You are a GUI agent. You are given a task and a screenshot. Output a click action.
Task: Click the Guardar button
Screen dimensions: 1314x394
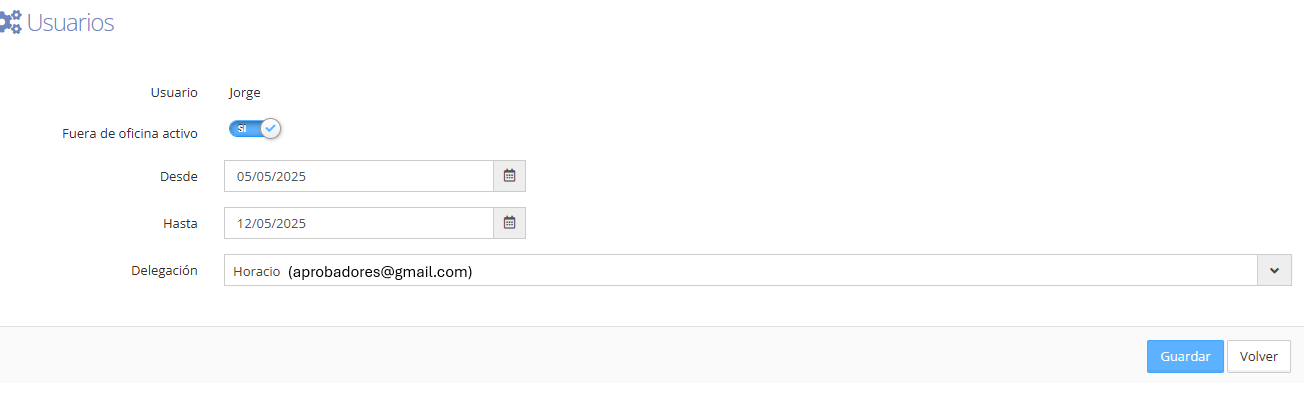pos(1185,356)
